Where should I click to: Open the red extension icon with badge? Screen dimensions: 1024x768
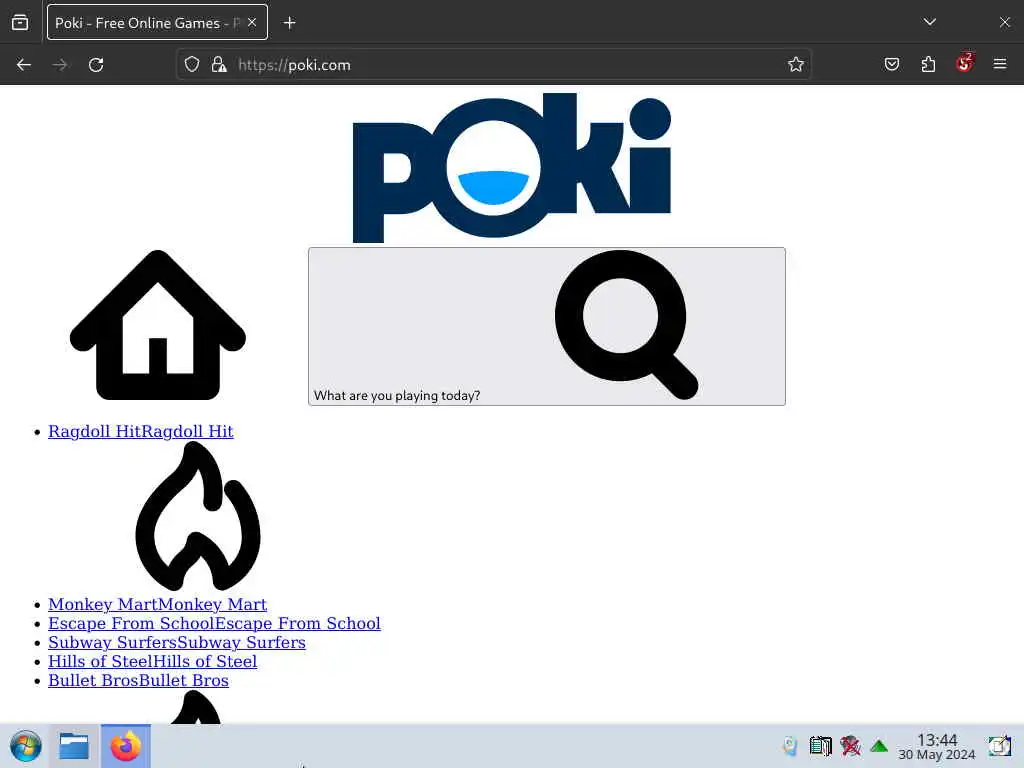tap(964, 63)
